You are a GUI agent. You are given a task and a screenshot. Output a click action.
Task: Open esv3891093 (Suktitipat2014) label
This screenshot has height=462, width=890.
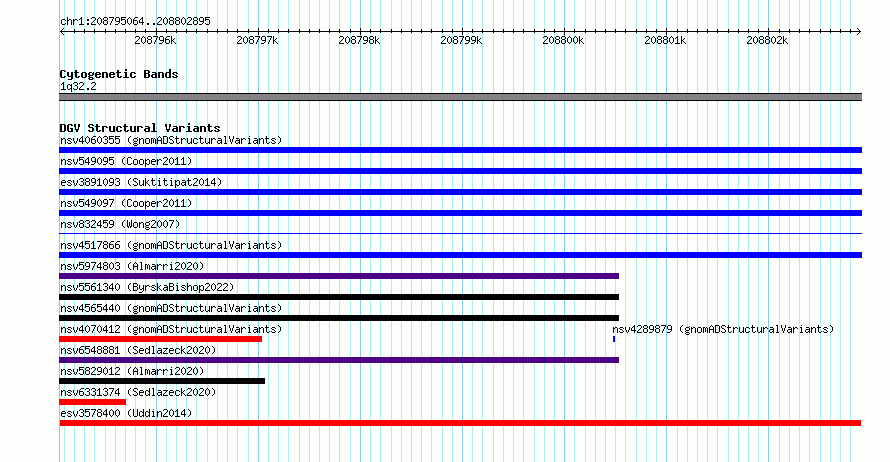click(141, 182)
